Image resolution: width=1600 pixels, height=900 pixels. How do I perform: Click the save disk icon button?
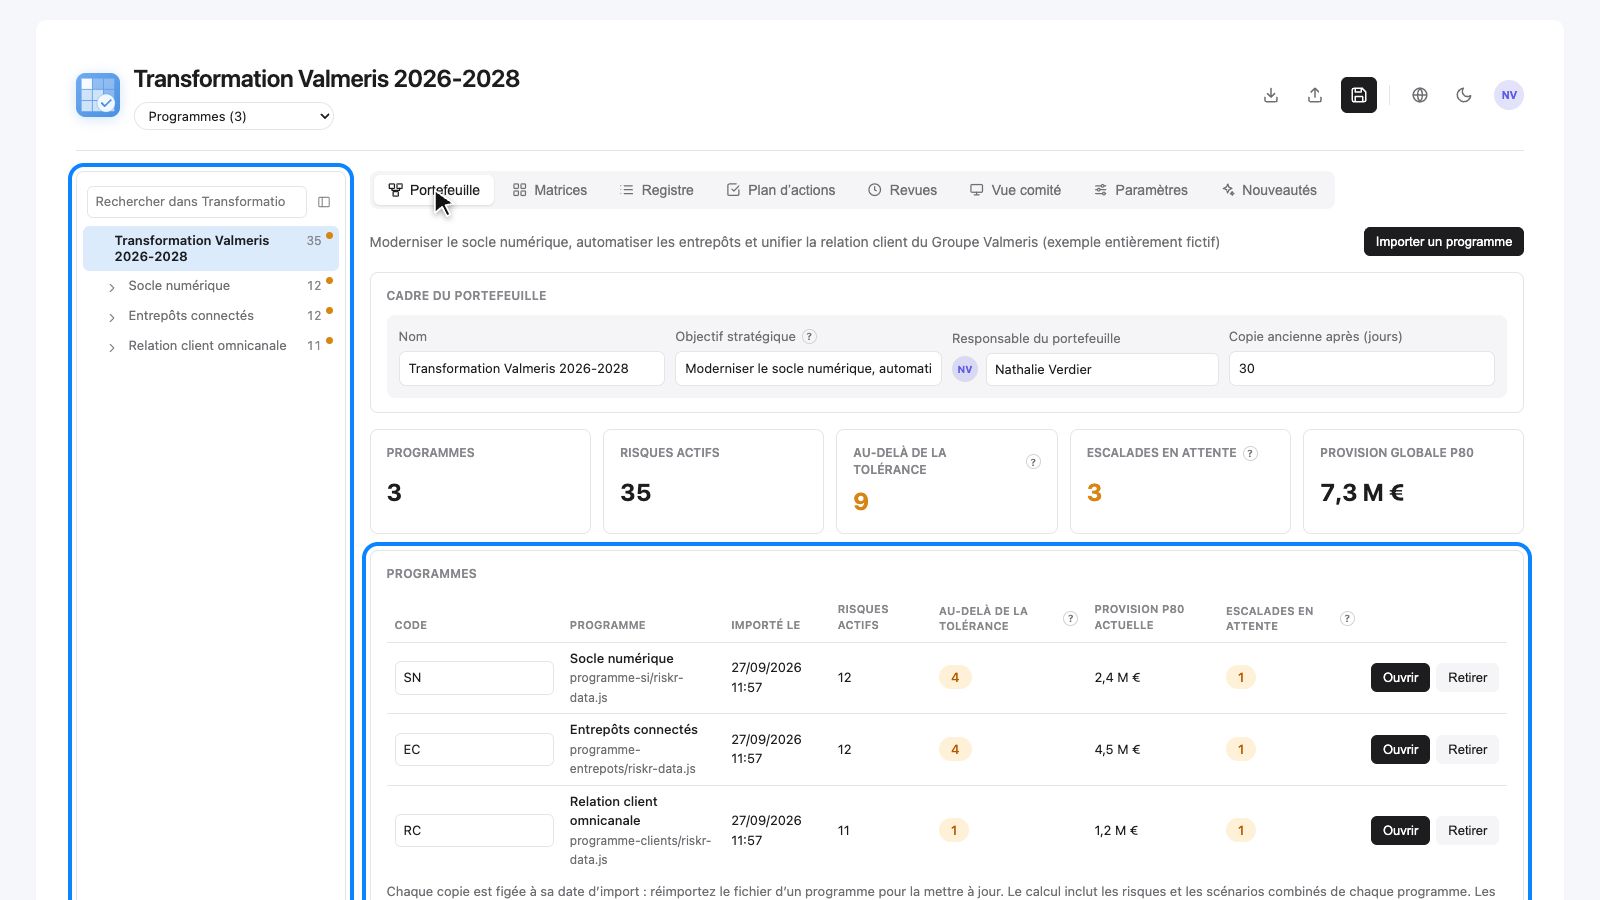coord(1359,95)
